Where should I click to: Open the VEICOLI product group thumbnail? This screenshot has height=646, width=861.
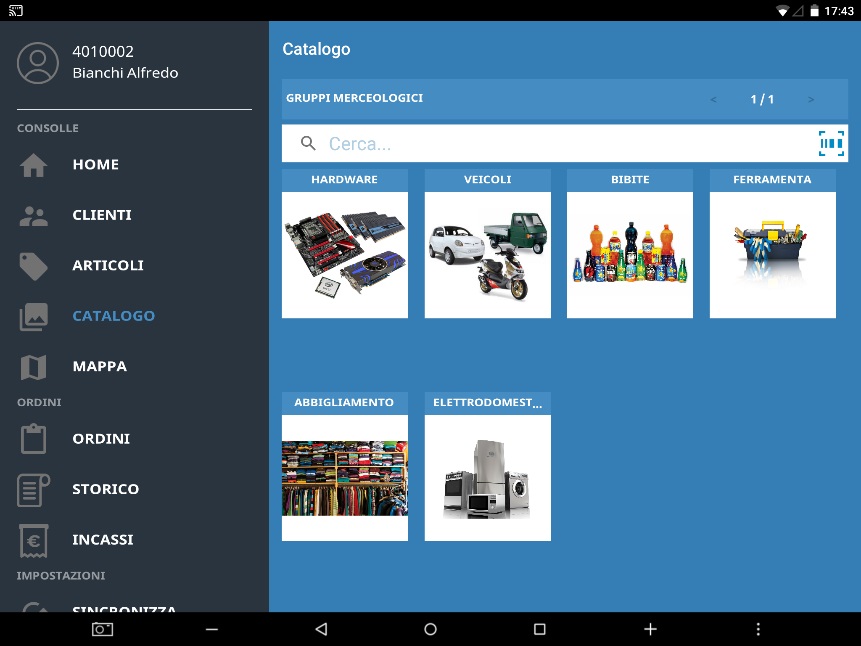click(488, 255)
